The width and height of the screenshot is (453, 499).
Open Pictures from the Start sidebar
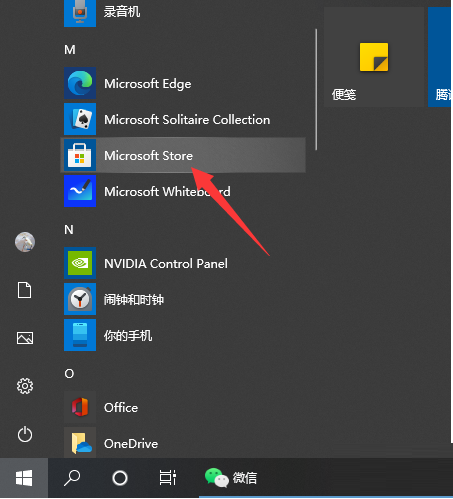pos(25,338)
